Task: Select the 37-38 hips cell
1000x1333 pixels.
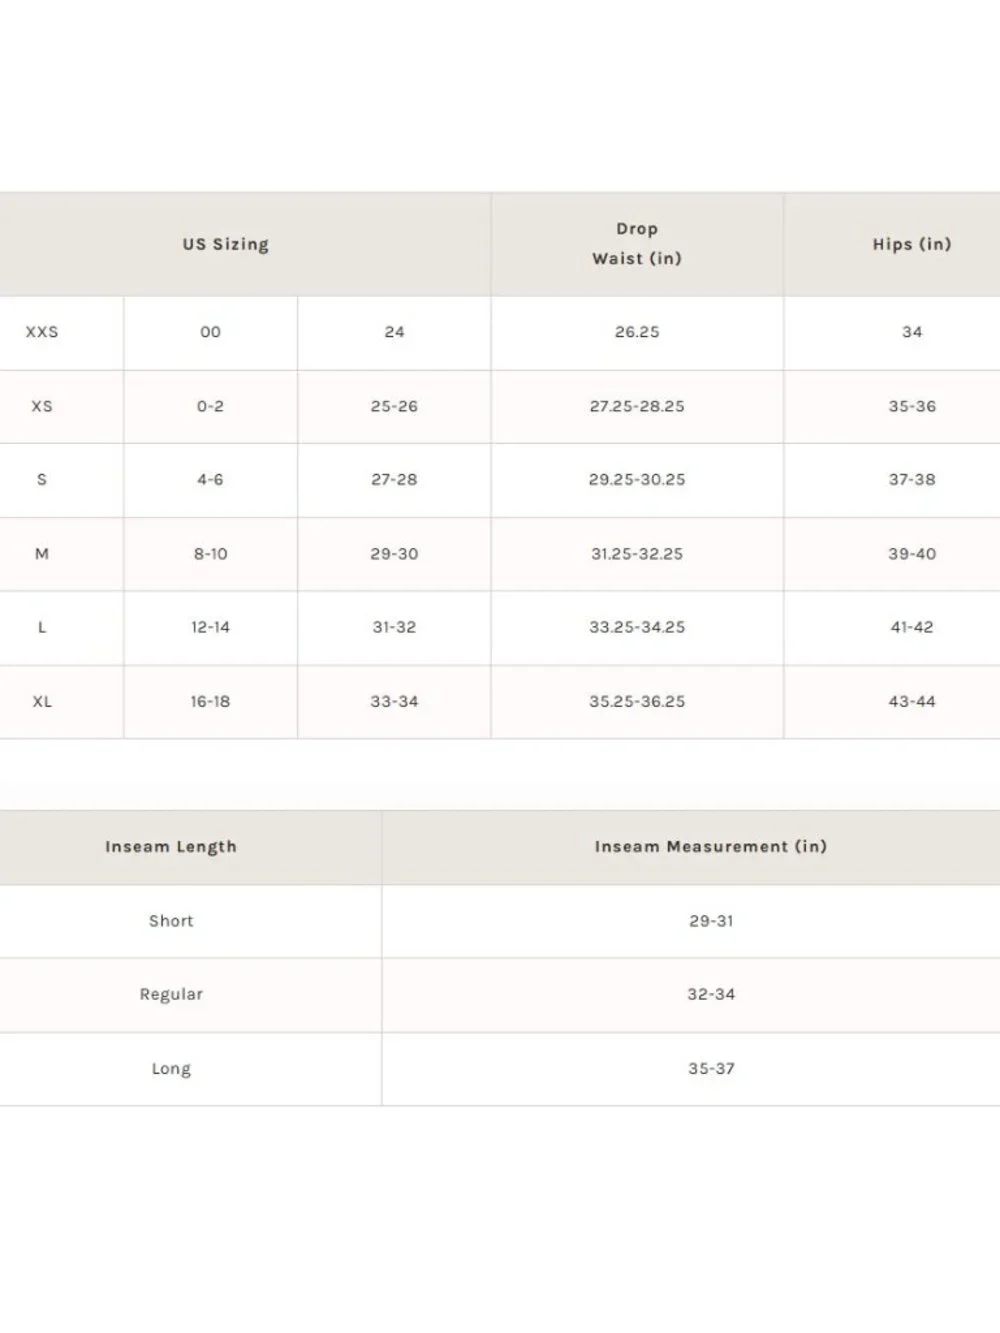Action: point(912,479)
